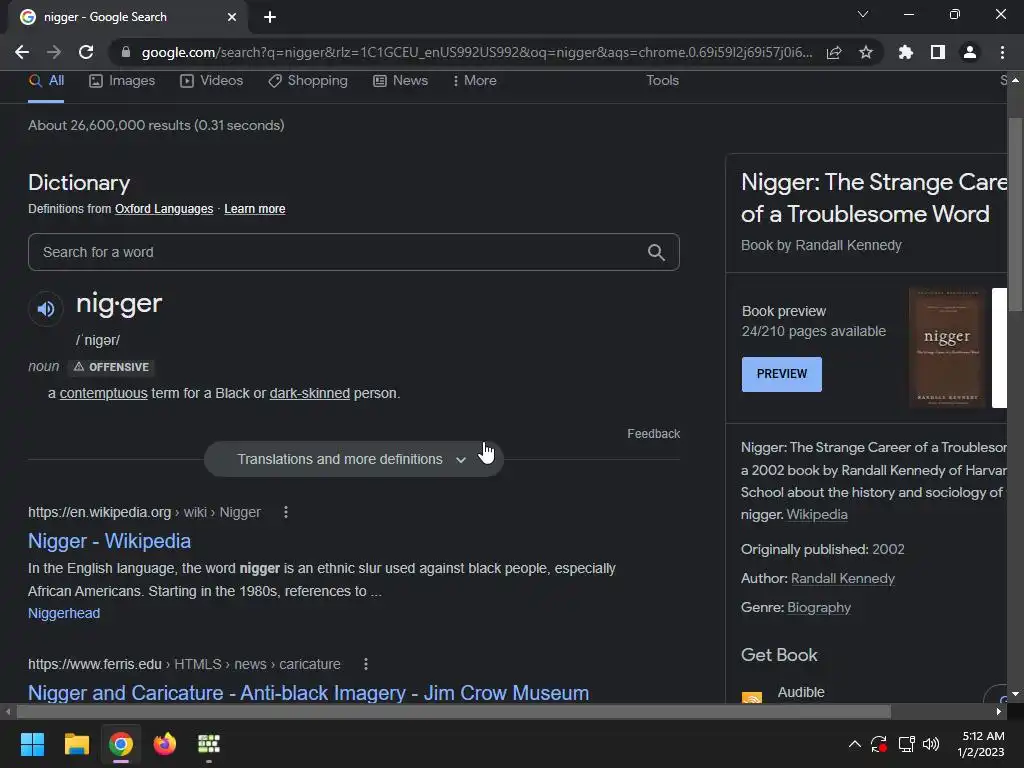Switch to the News tab
The height and width of the screenshot is (768, 1024).
tap(400, 81)
